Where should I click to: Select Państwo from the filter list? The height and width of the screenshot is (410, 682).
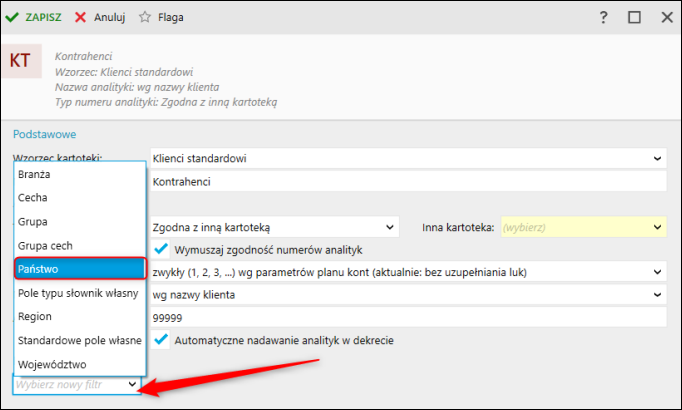click(x=80, y=269)
